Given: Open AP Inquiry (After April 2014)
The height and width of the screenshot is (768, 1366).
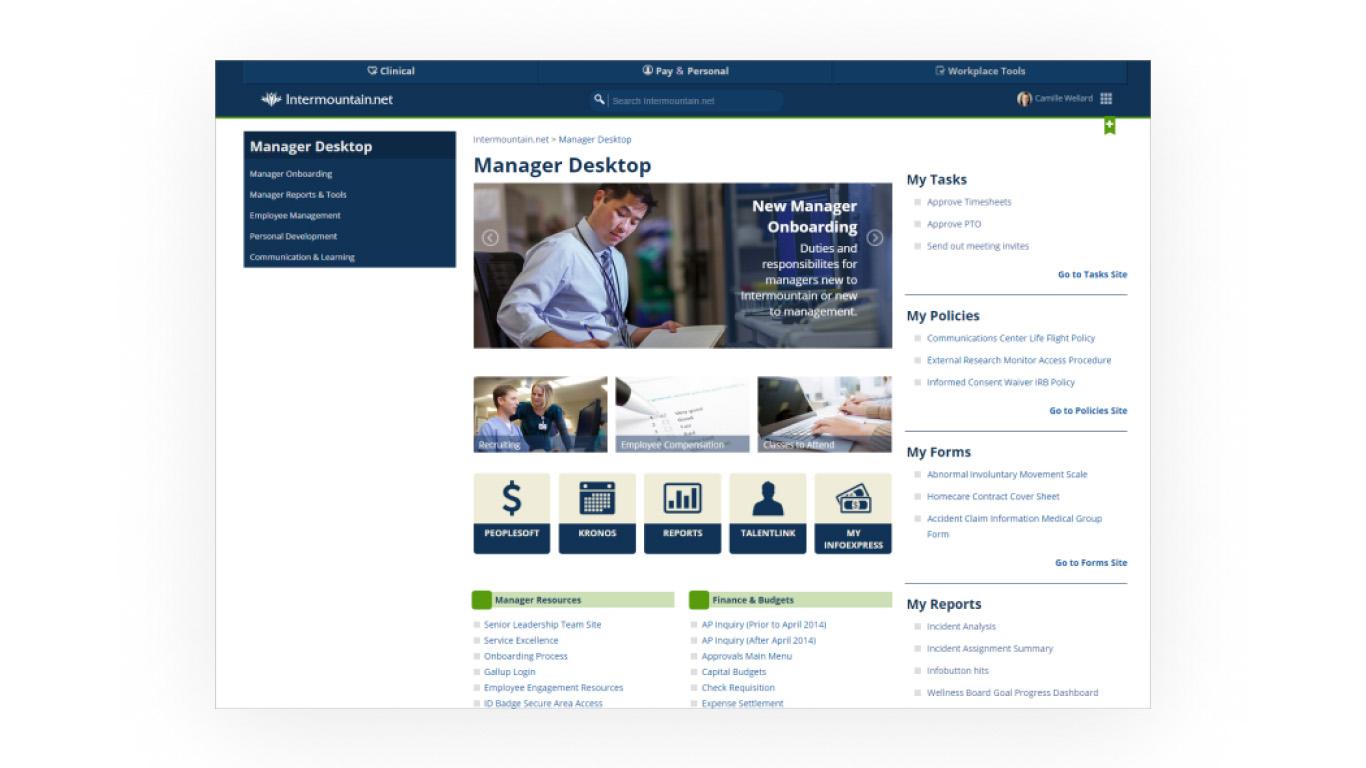Looking at the screenshot, I should tap(759, 640).
